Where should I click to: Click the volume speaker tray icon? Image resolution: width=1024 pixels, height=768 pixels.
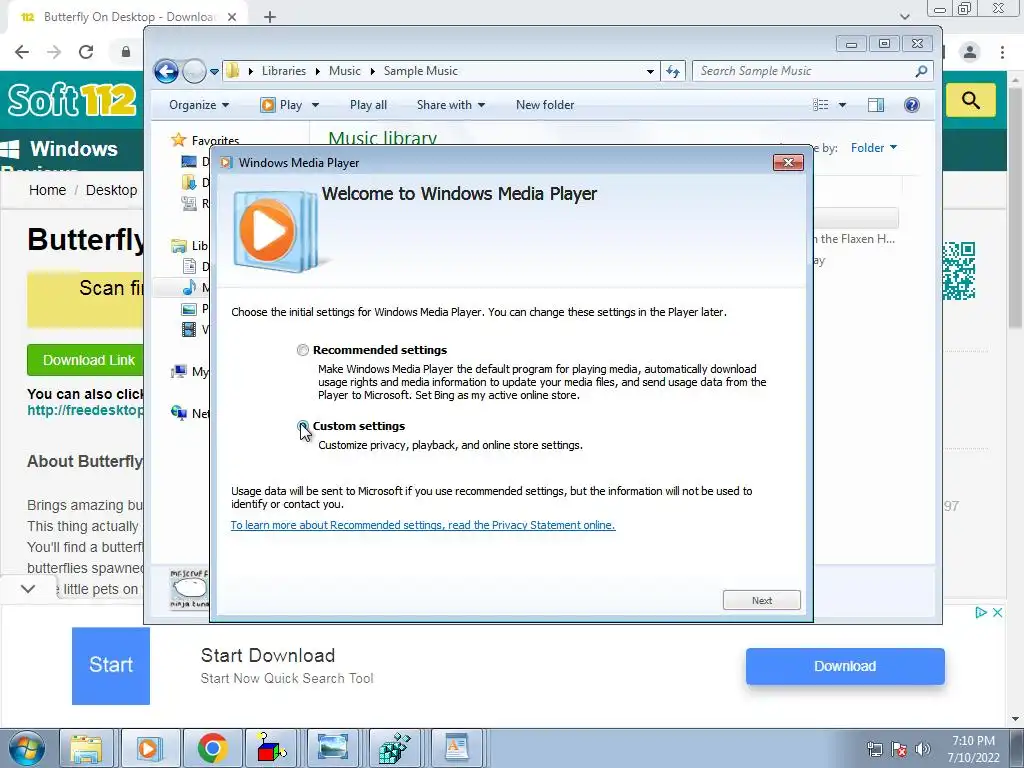pyautogui.click(x=923, y=748)
